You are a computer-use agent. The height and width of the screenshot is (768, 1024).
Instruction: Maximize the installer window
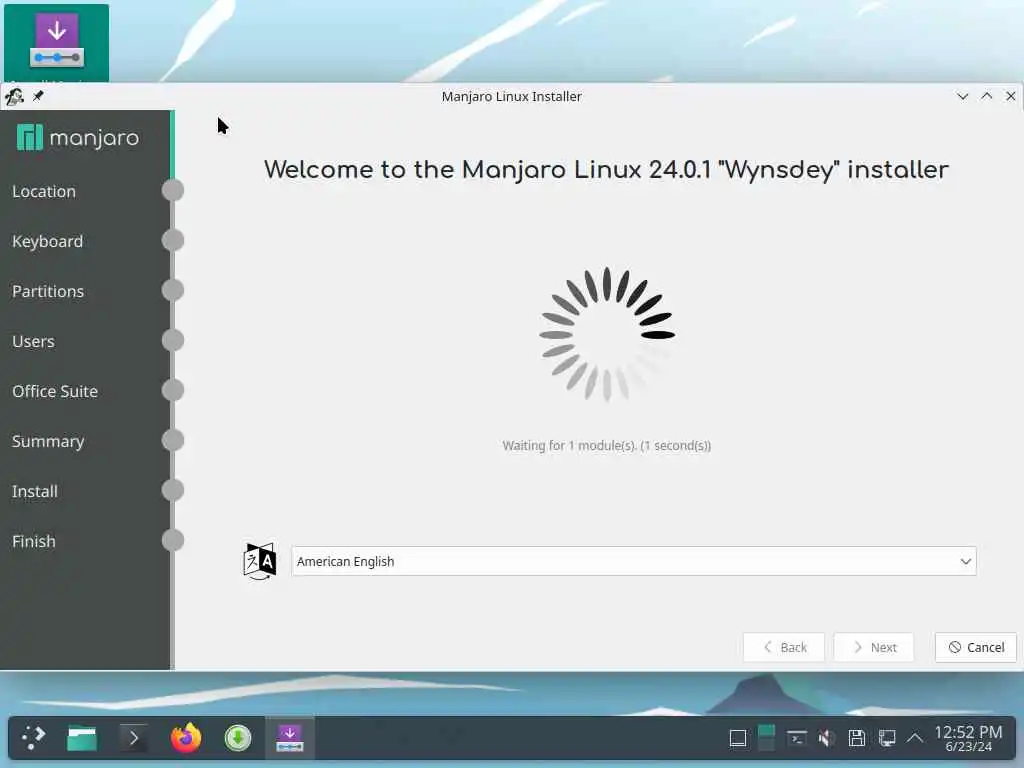pos(987,96)
